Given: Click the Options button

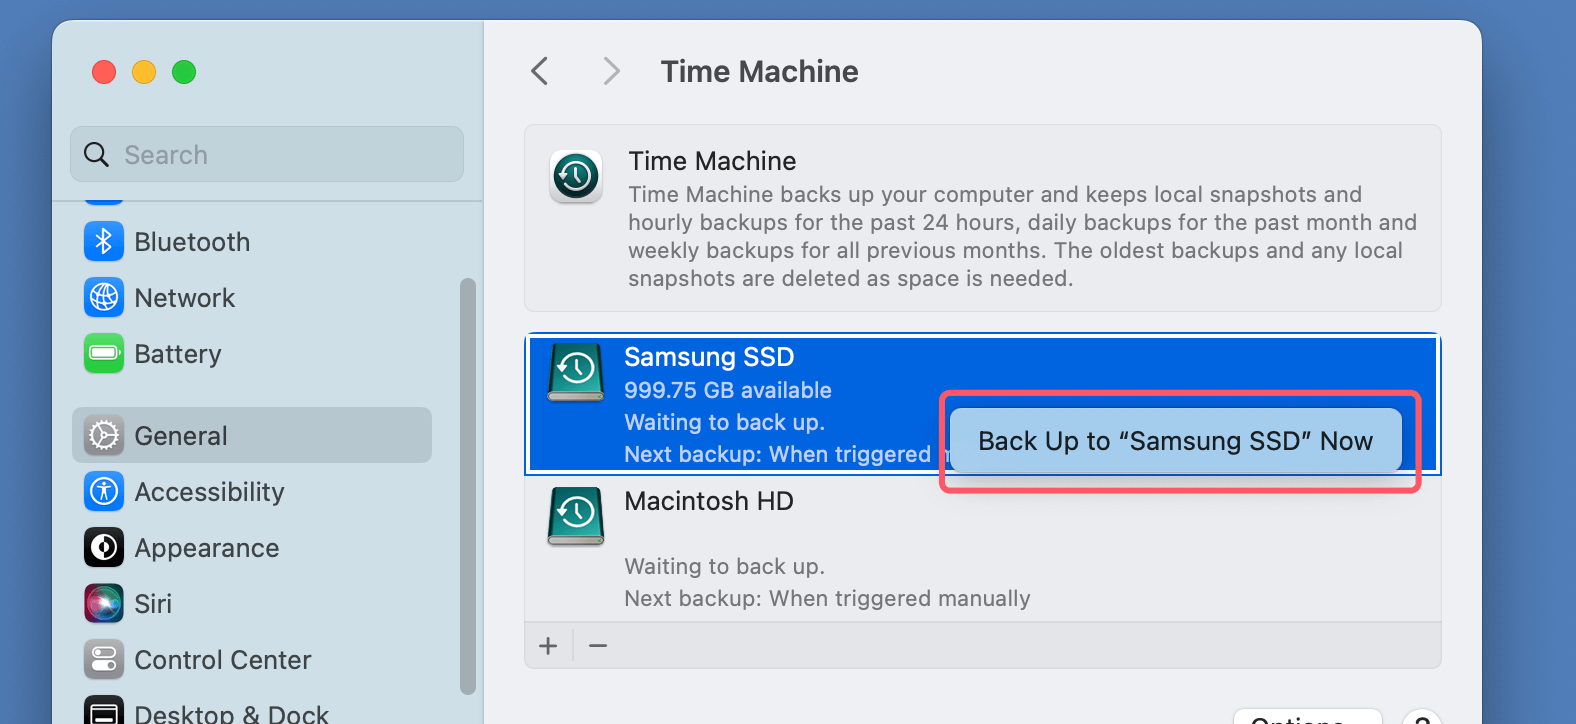Looking at the screenshot, I should (1307, 718).
